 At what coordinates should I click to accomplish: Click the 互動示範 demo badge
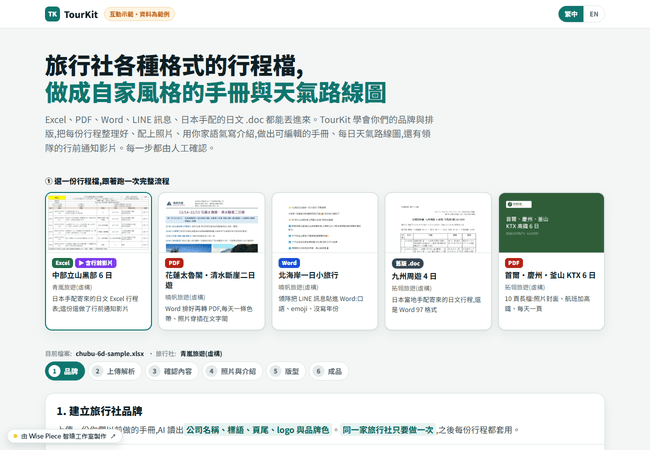coord(139,14)
